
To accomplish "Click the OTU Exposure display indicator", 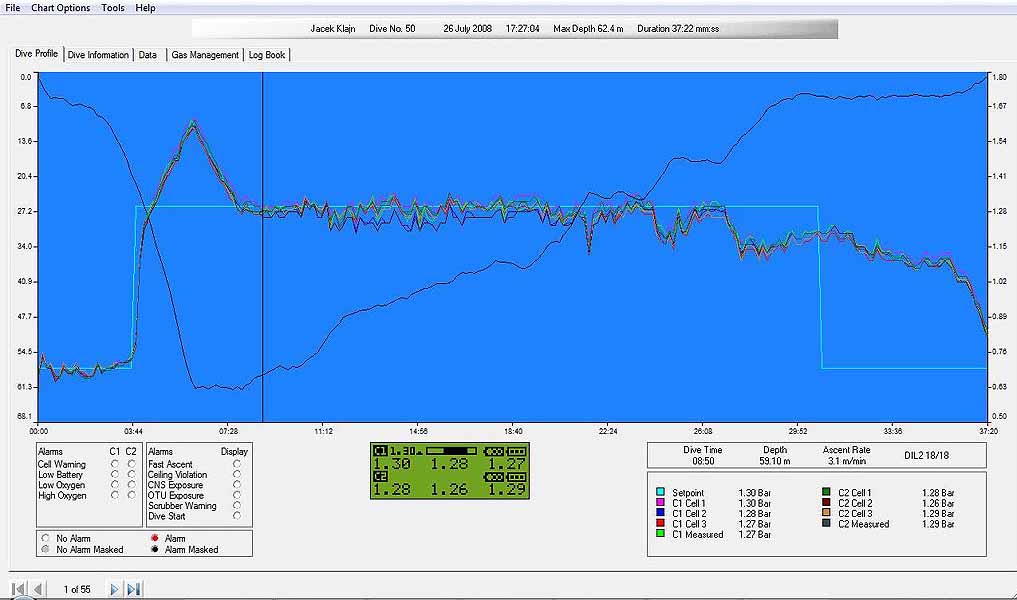I will (237, 495).
